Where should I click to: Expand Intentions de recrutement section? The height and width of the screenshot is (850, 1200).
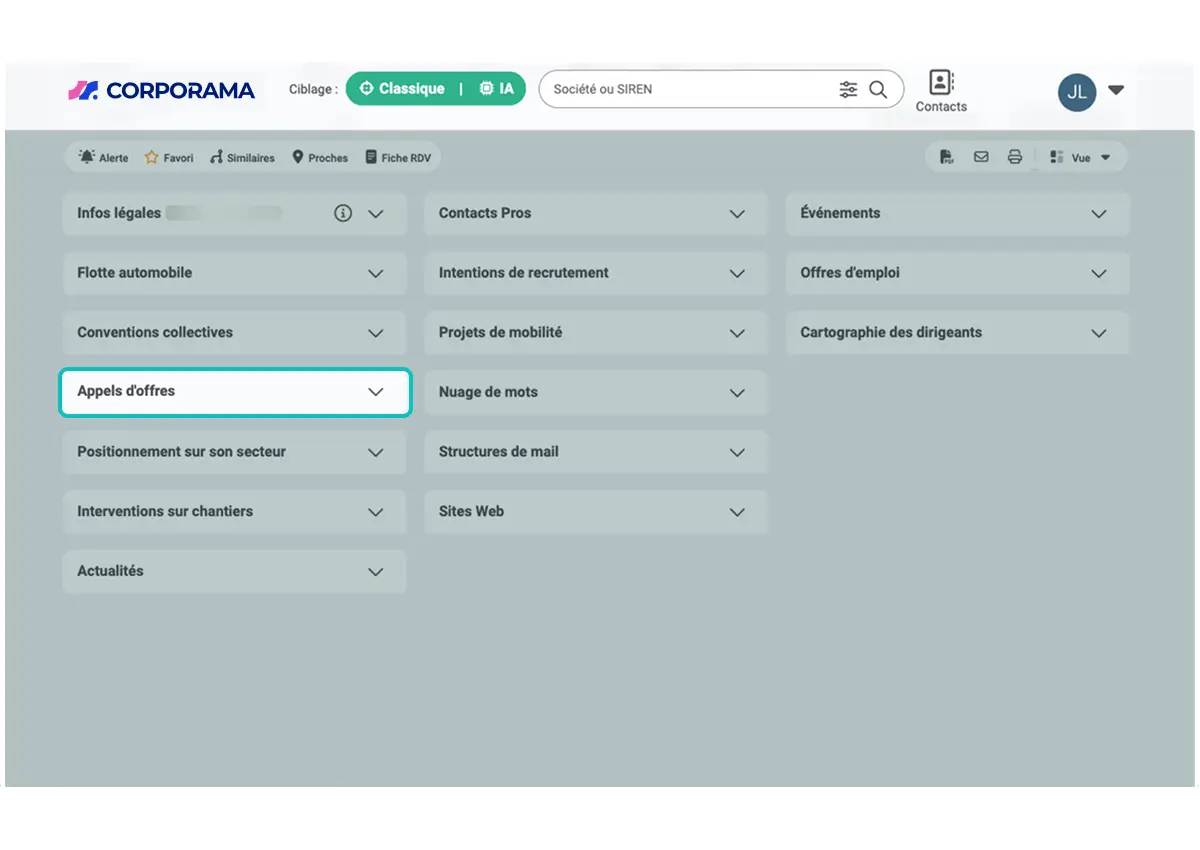[596, 273]
